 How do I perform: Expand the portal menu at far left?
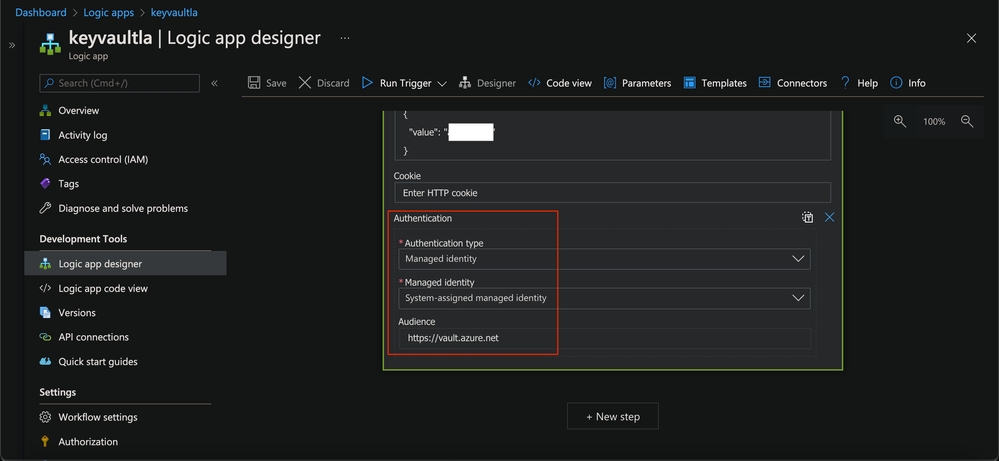pyautogui.click(x=11, y=45)
